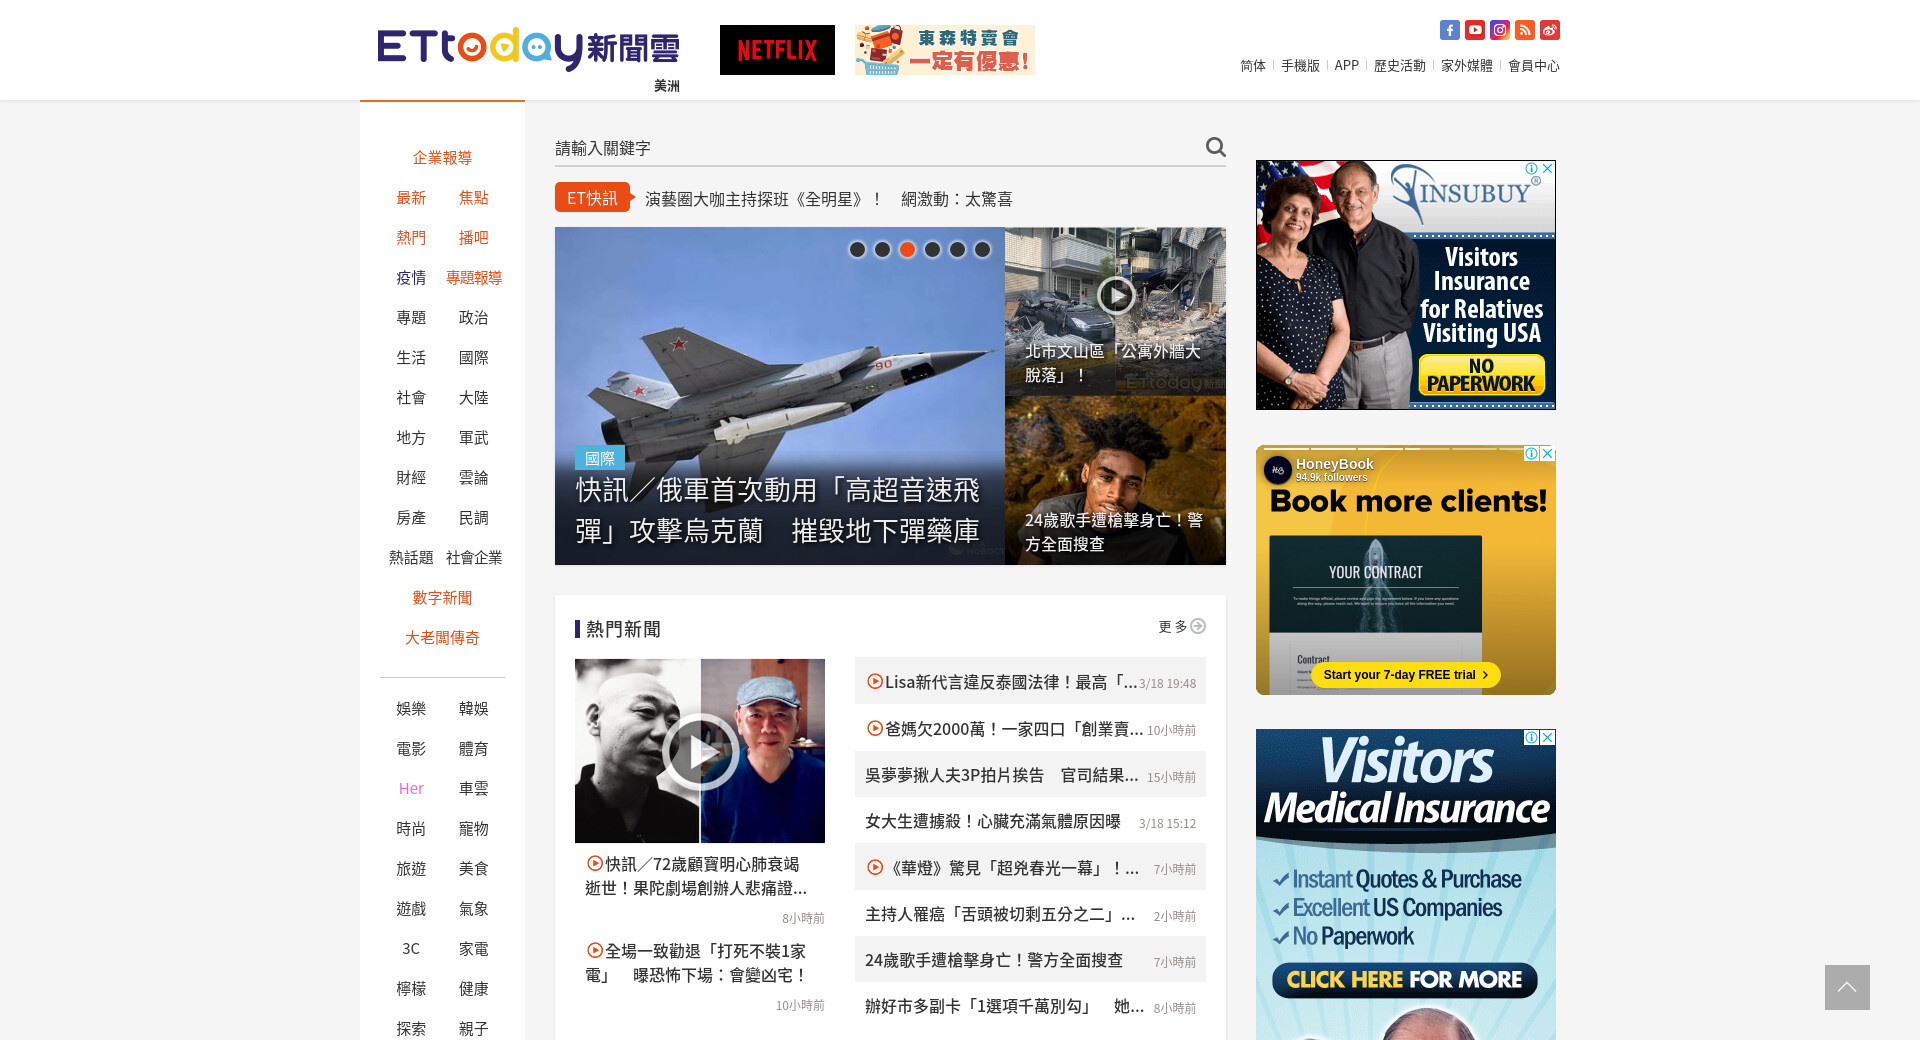Open AdChoices info on the InsuBuy ad
Image resolution: width=1920 pixels, height=1040 pixels.
click(1532, 169)
